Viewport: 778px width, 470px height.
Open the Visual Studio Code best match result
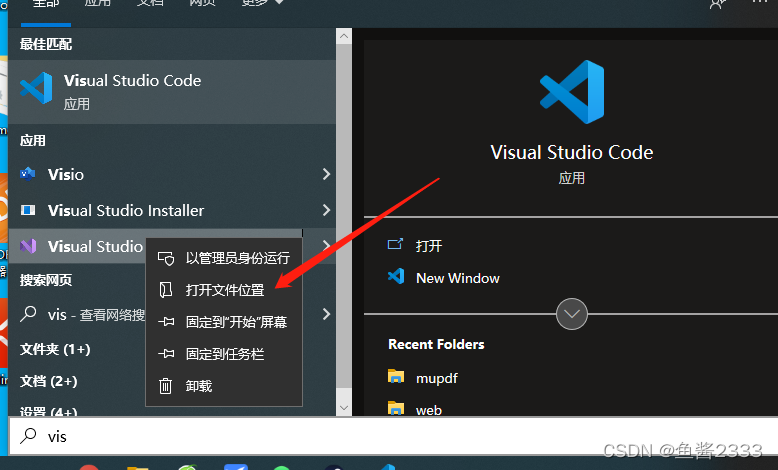click(x=172, y=92)
